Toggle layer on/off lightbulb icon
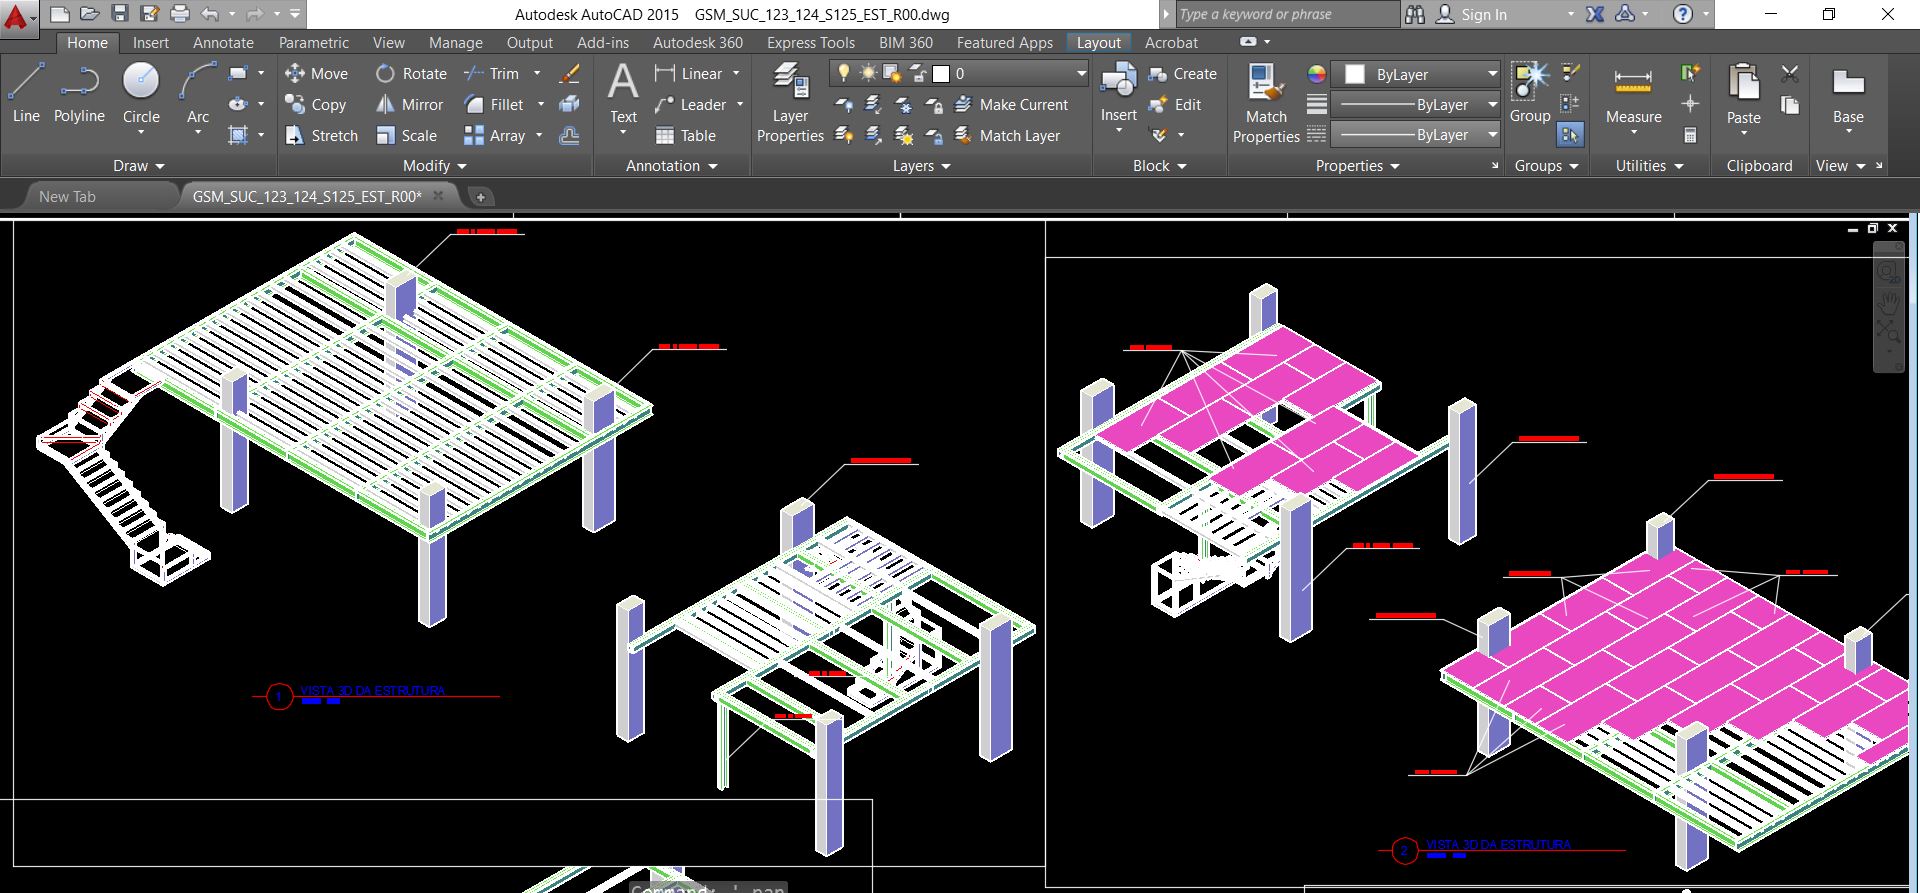The width and height of the screenshot is (1920, 893). click(x=844, y=74)
